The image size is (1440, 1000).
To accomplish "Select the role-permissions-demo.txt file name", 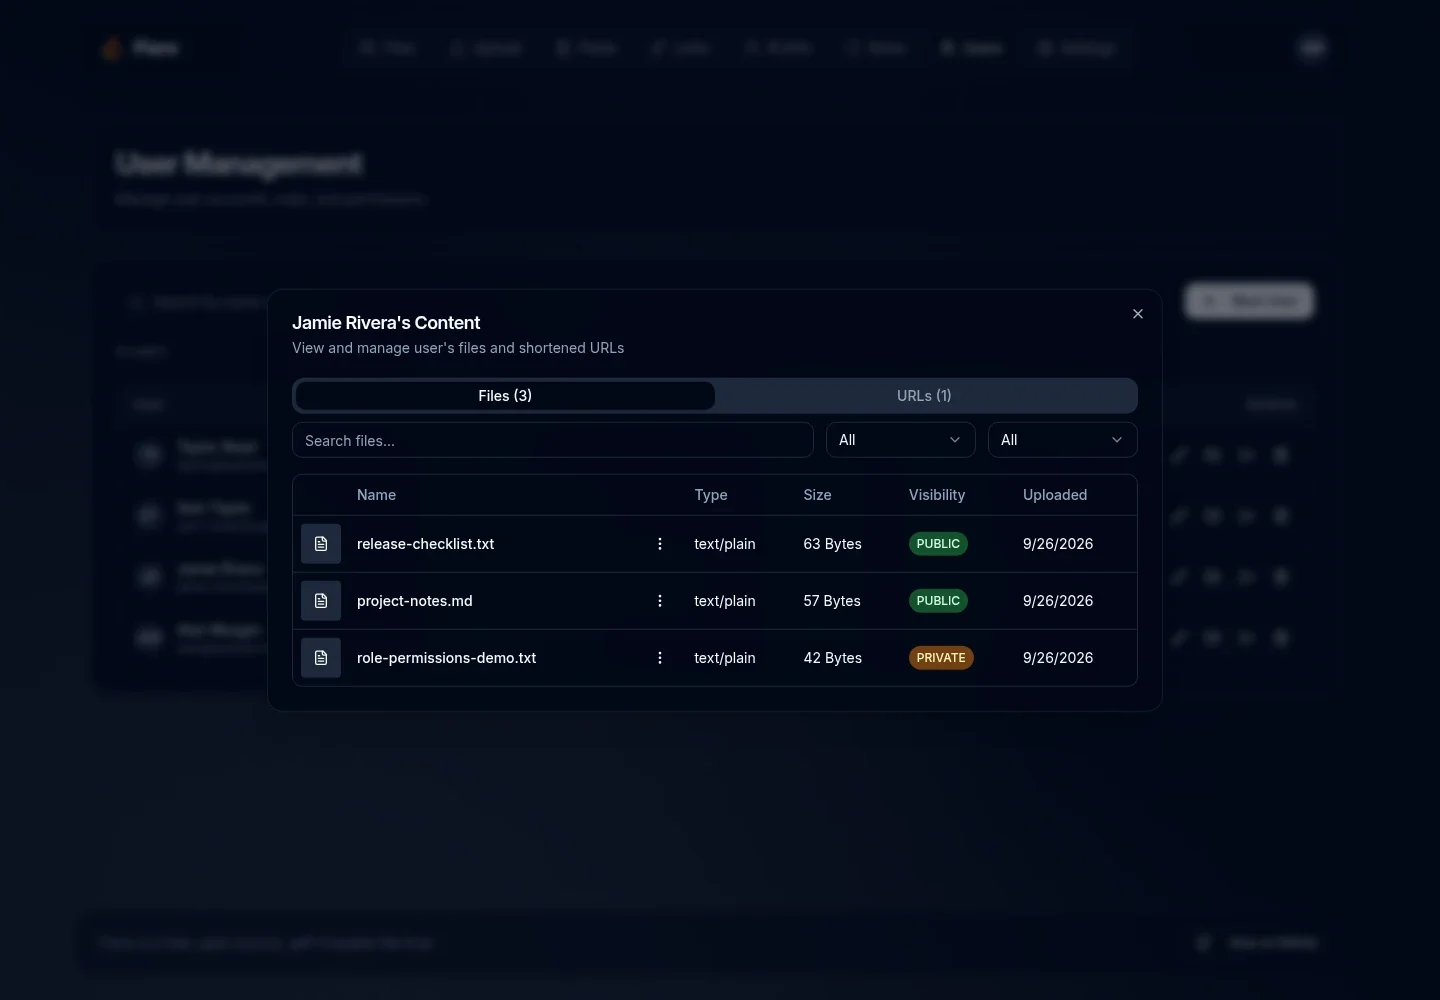I will pyautogui.click(x=447, y=658).
